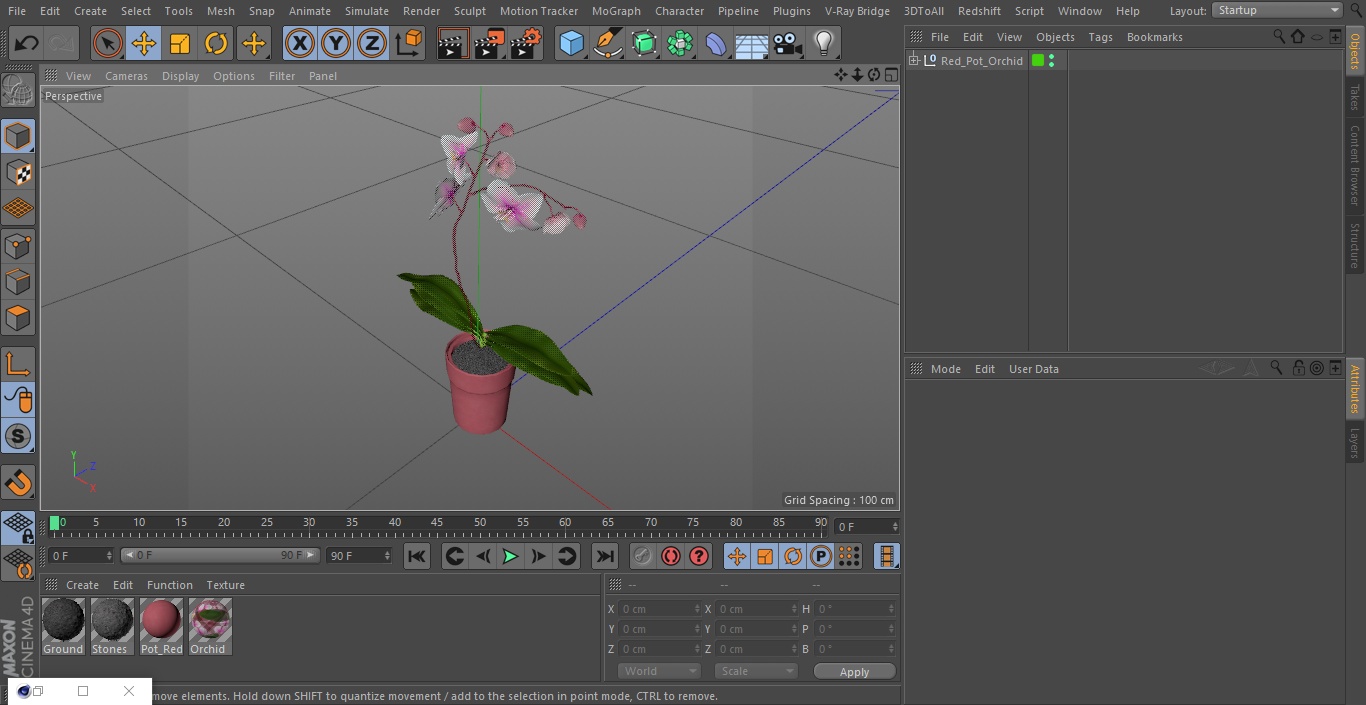Click the green Subdivision Surface generator icon
Viewport: 1366px width, 705px height.
pos(644,43)
